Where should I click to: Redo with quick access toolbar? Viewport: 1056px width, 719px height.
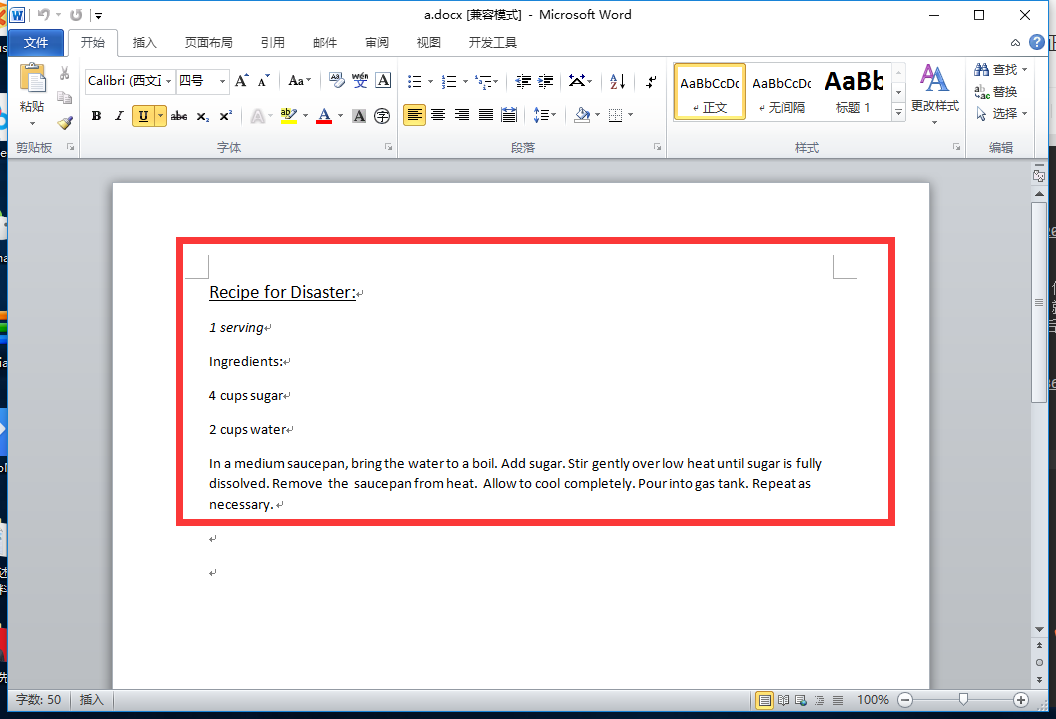(75, 15)
